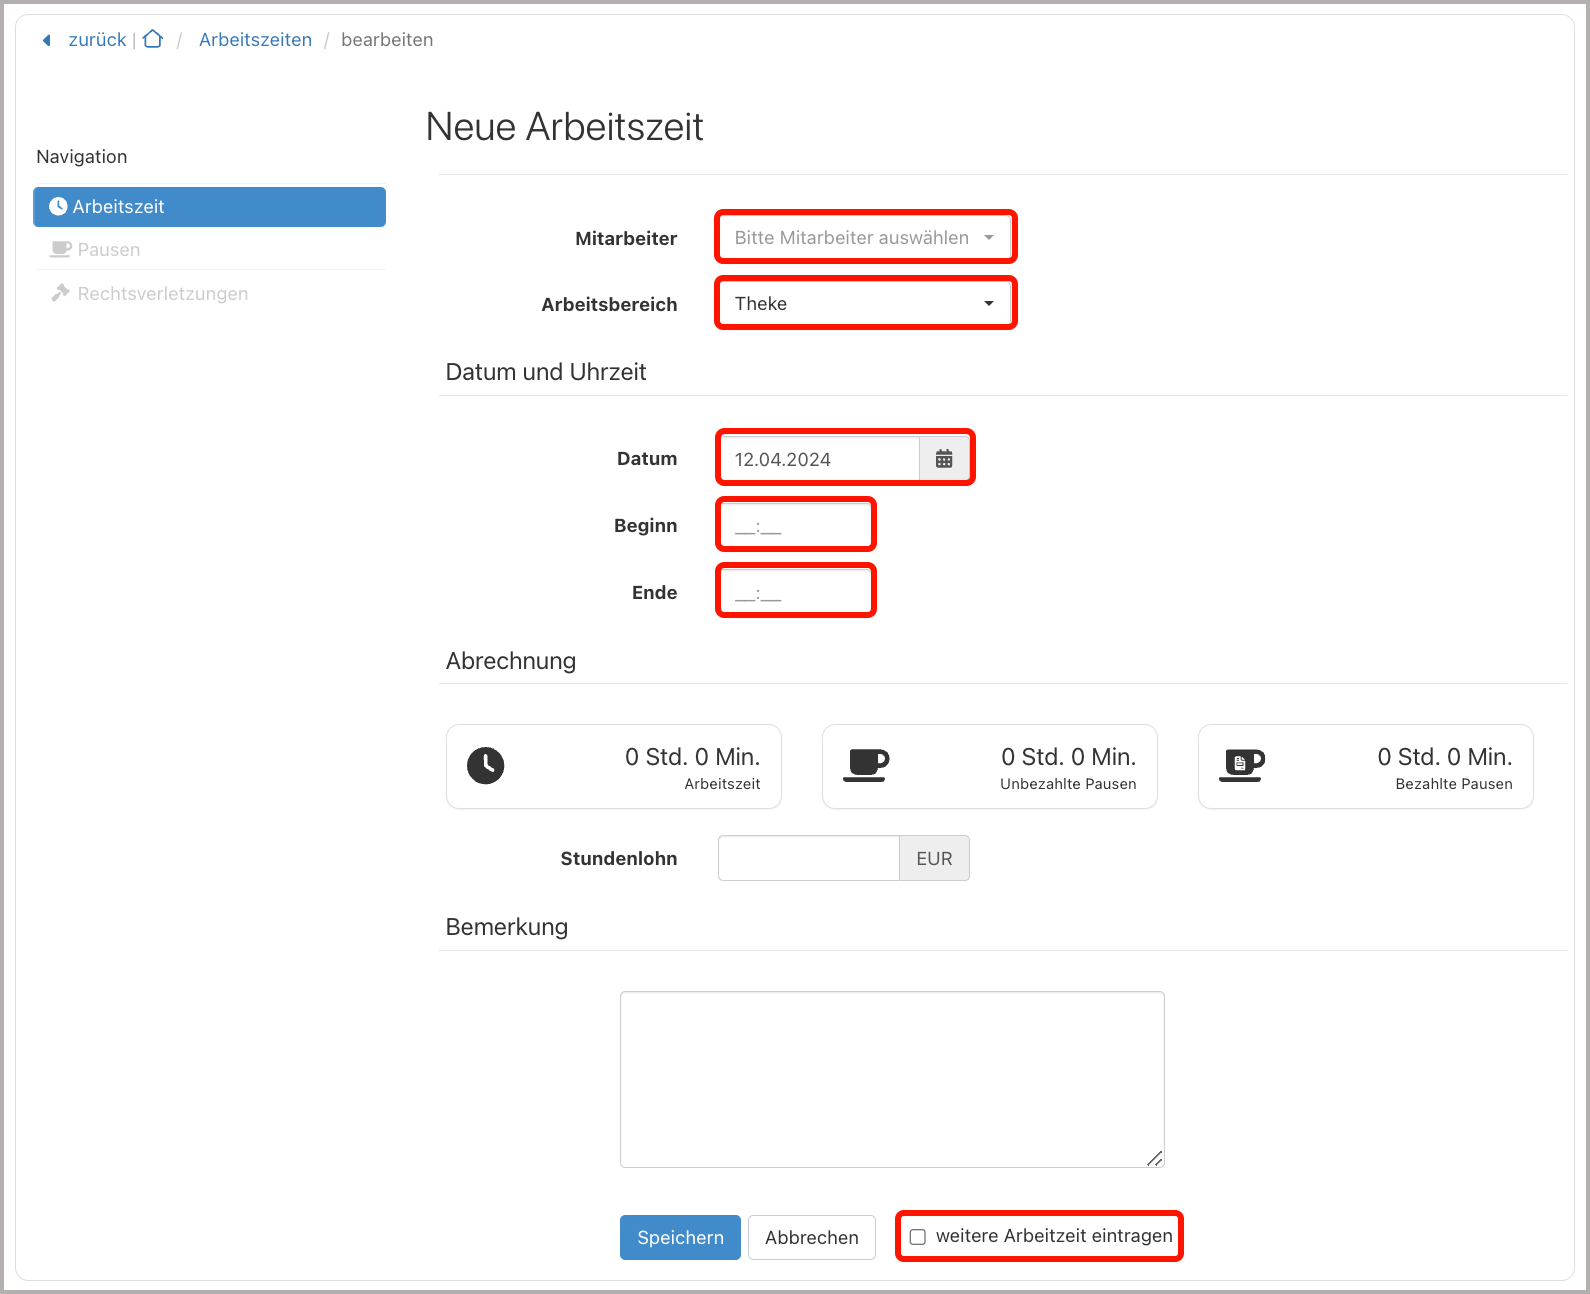
Task: Open Rechtsverletzungen in the navigation menu
Action: [162, 294]
